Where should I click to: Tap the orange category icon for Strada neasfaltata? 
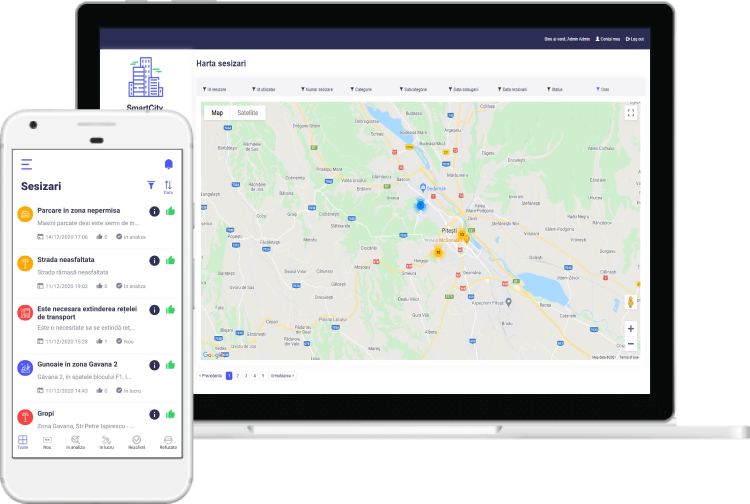coord(25,263)
